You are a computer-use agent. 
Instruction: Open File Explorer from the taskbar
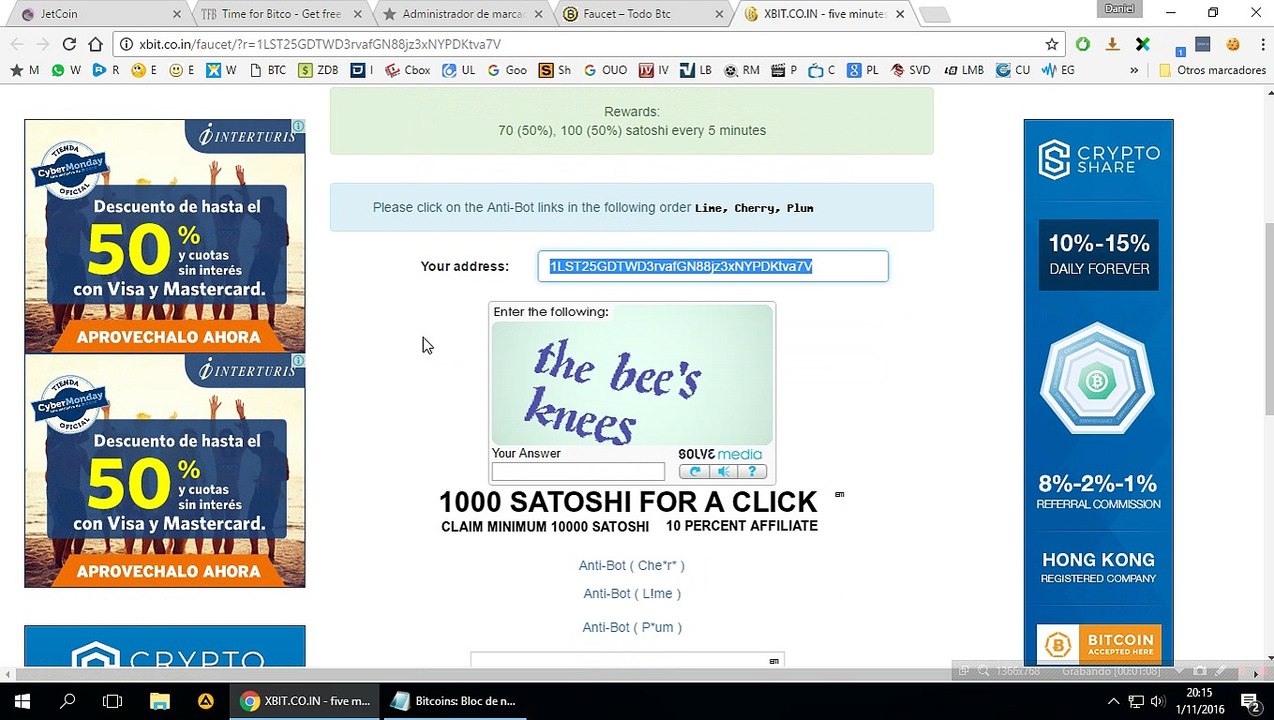pos(160,701)
